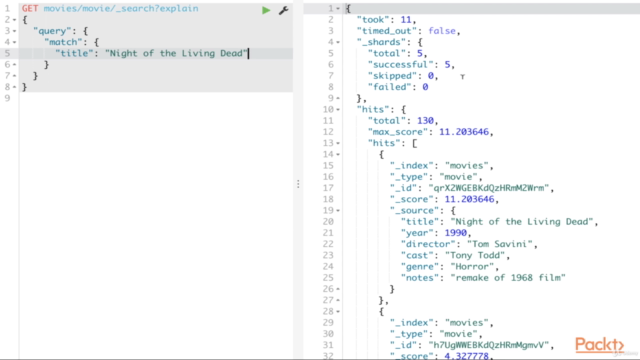
Task: Collapse the outer "hits" object at line 10
Action: point(338,109)
